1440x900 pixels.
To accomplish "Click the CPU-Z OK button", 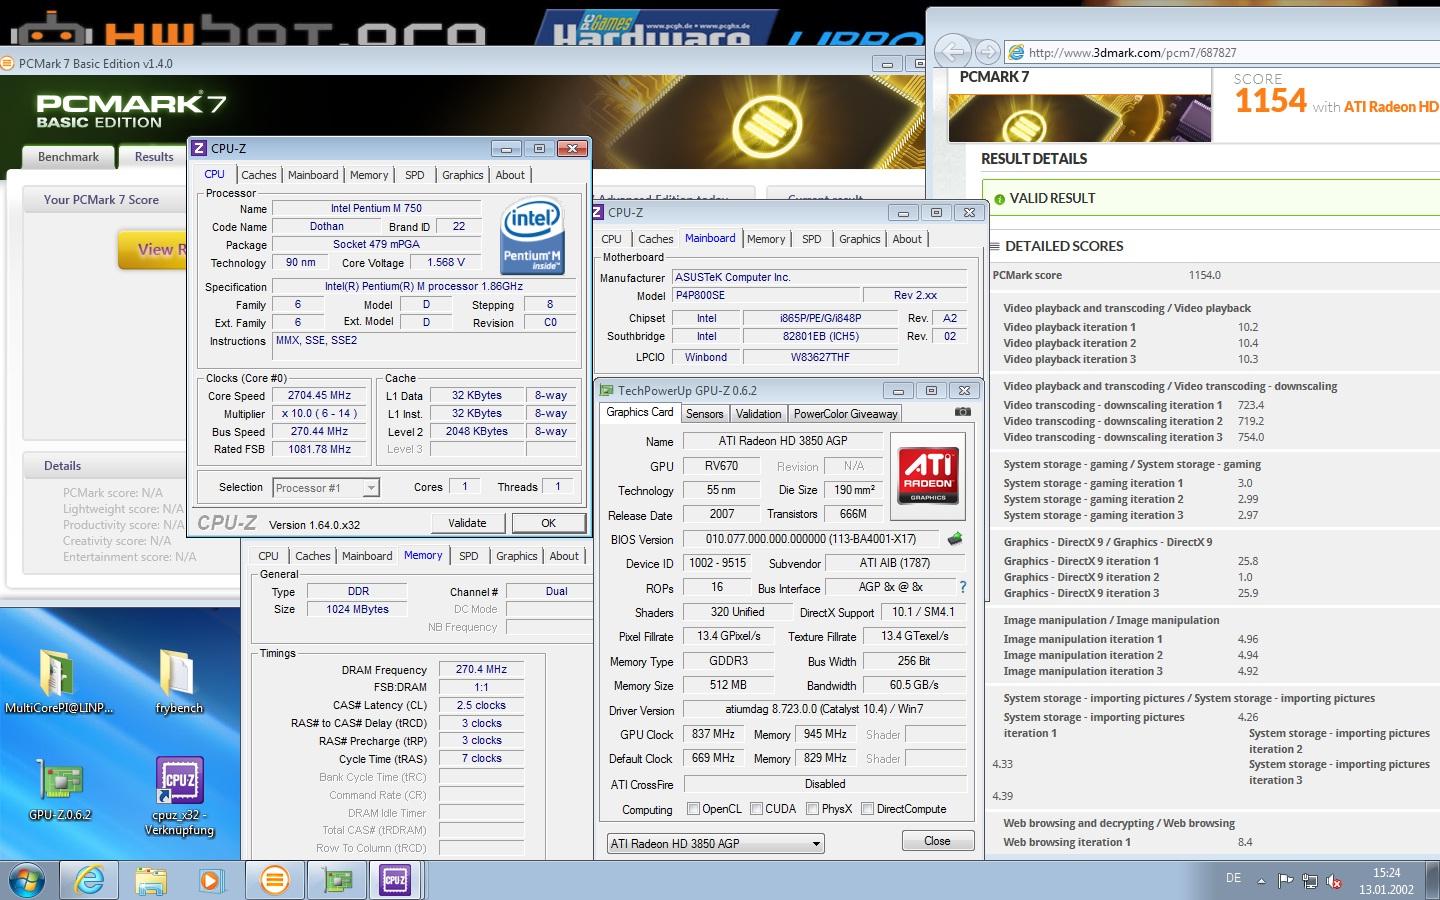I will tap(548, 523).
